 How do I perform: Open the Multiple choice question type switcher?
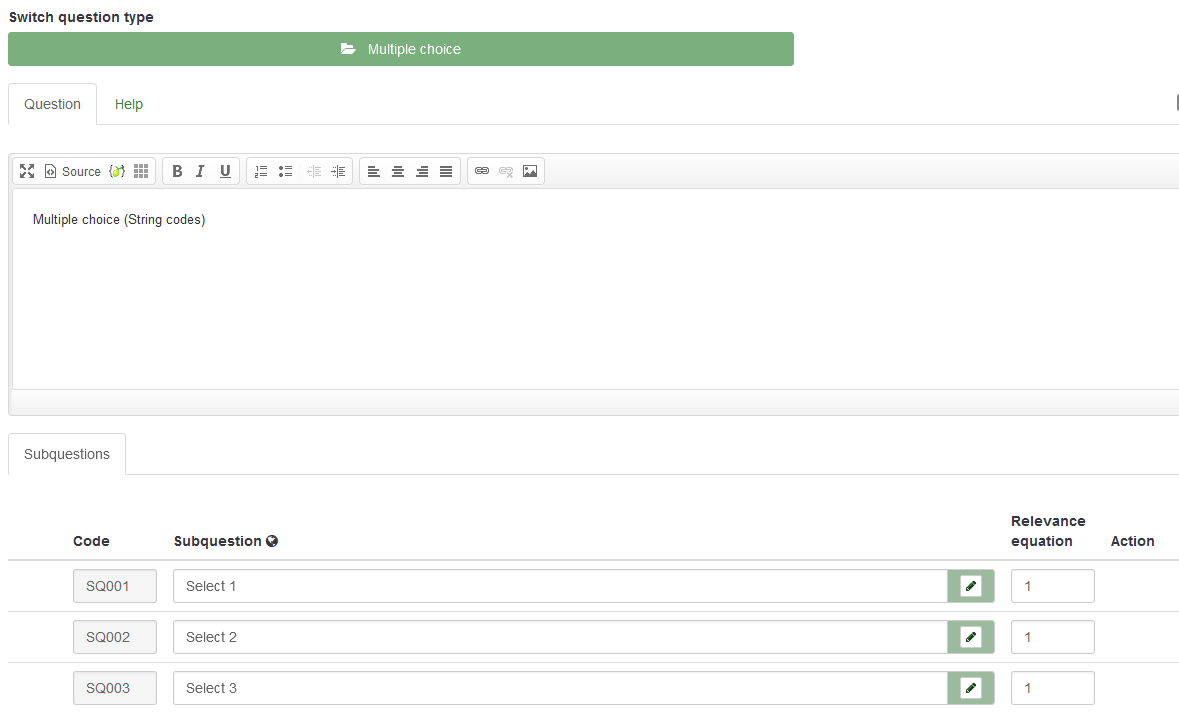(x=401, y=48)
